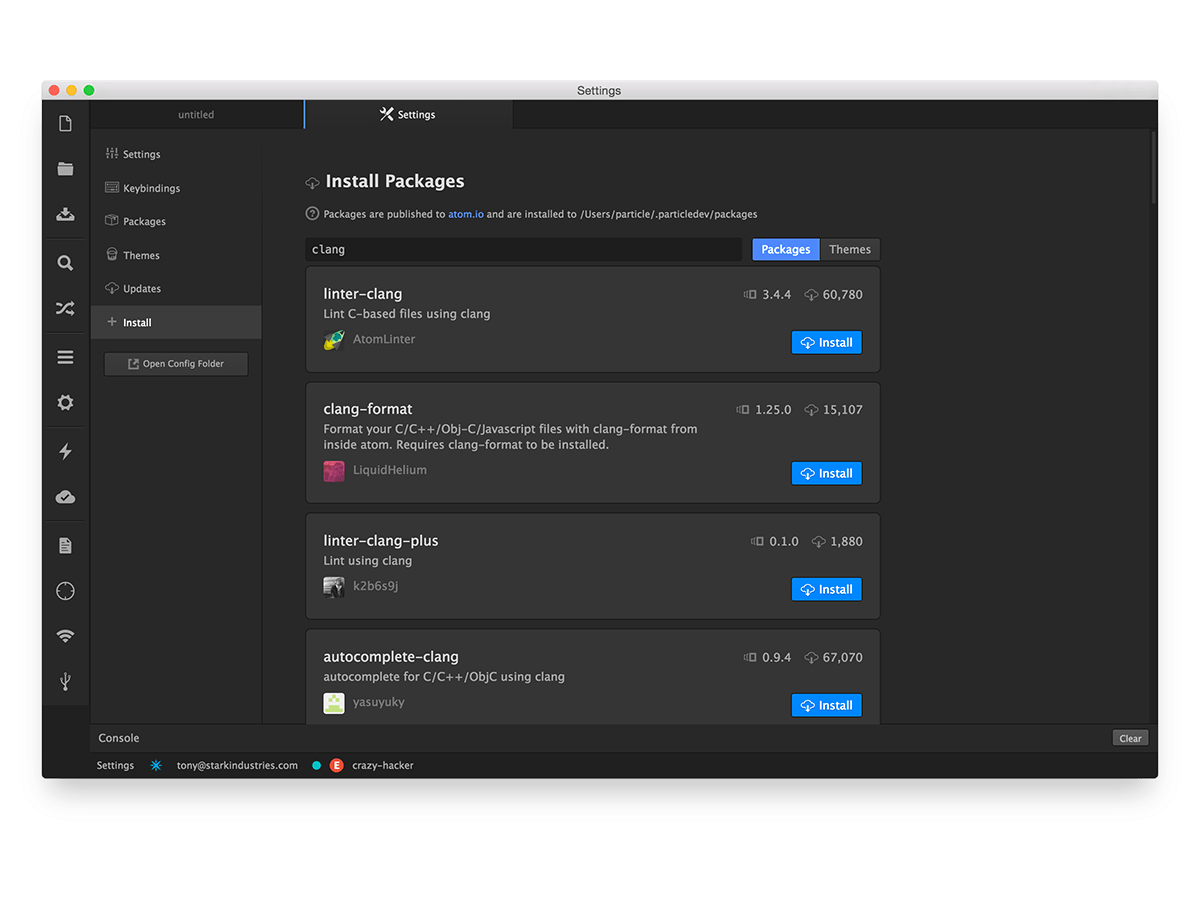This screenshot has height=900, width=1200.
Task: Switch search filter to Themes
Action: coord(849,250)
